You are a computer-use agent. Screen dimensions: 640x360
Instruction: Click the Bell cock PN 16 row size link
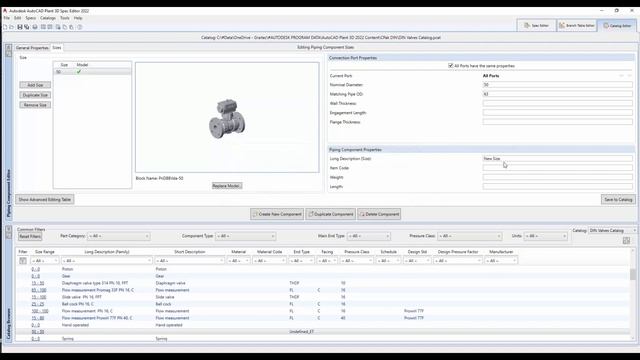pyautogui.click(x=38, y=304)
